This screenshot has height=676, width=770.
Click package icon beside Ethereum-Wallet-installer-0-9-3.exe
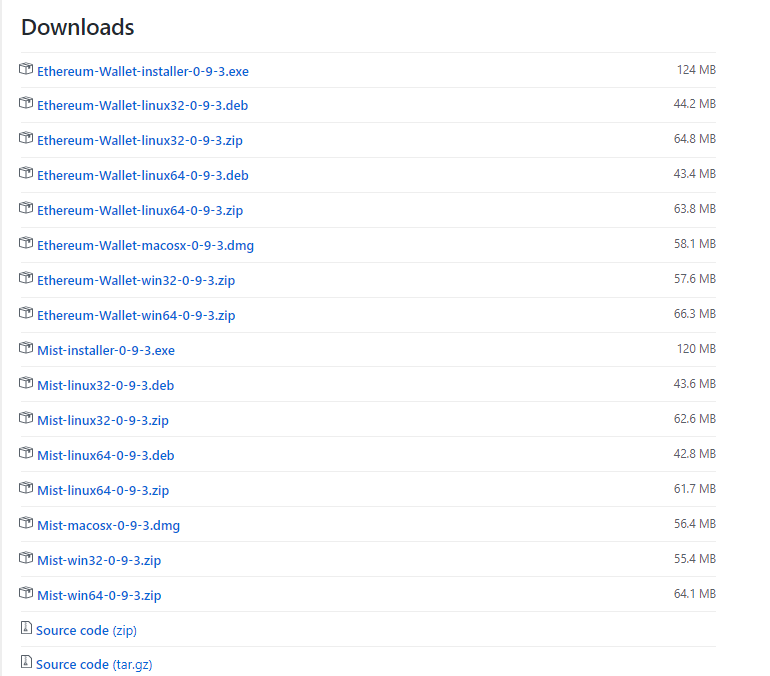pyautogui.click(x=26, y=69)
